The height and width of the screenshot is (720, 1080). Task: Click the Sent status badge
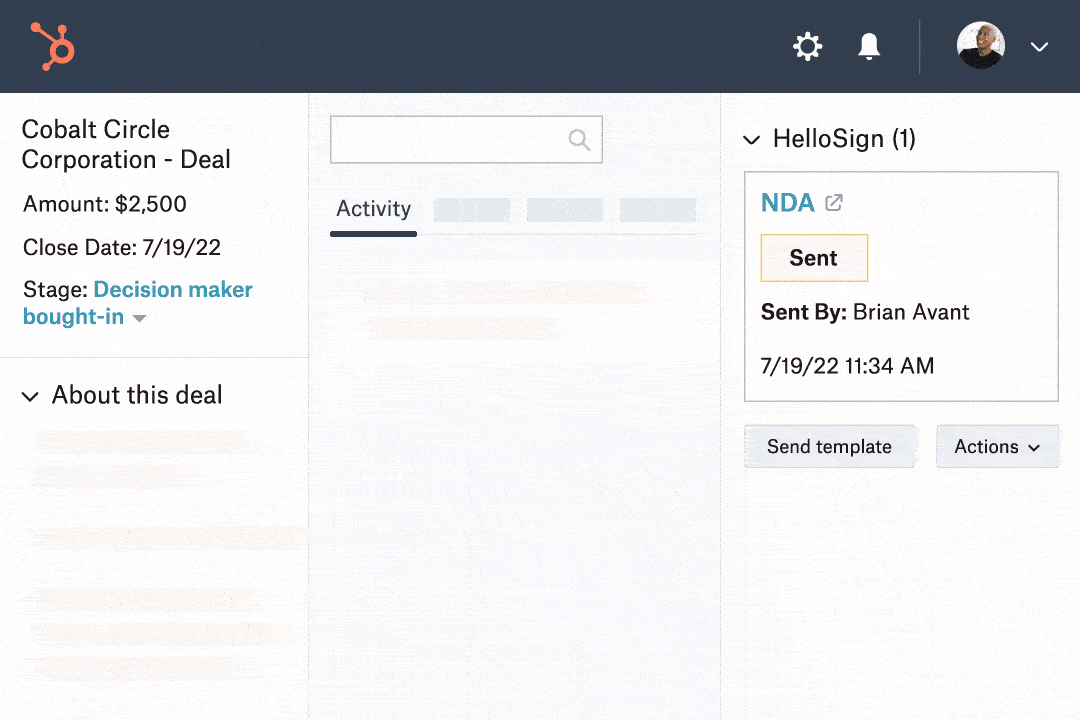[x=814, y=258]
